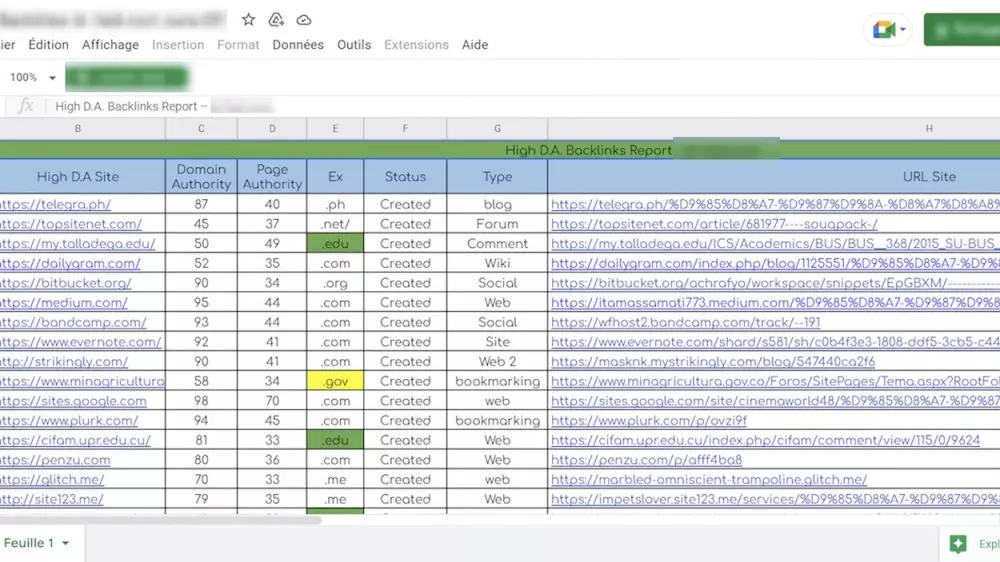Open the sites.google.com site link
The height and width of the screenshot is (562, 1000).
[73, 401]
